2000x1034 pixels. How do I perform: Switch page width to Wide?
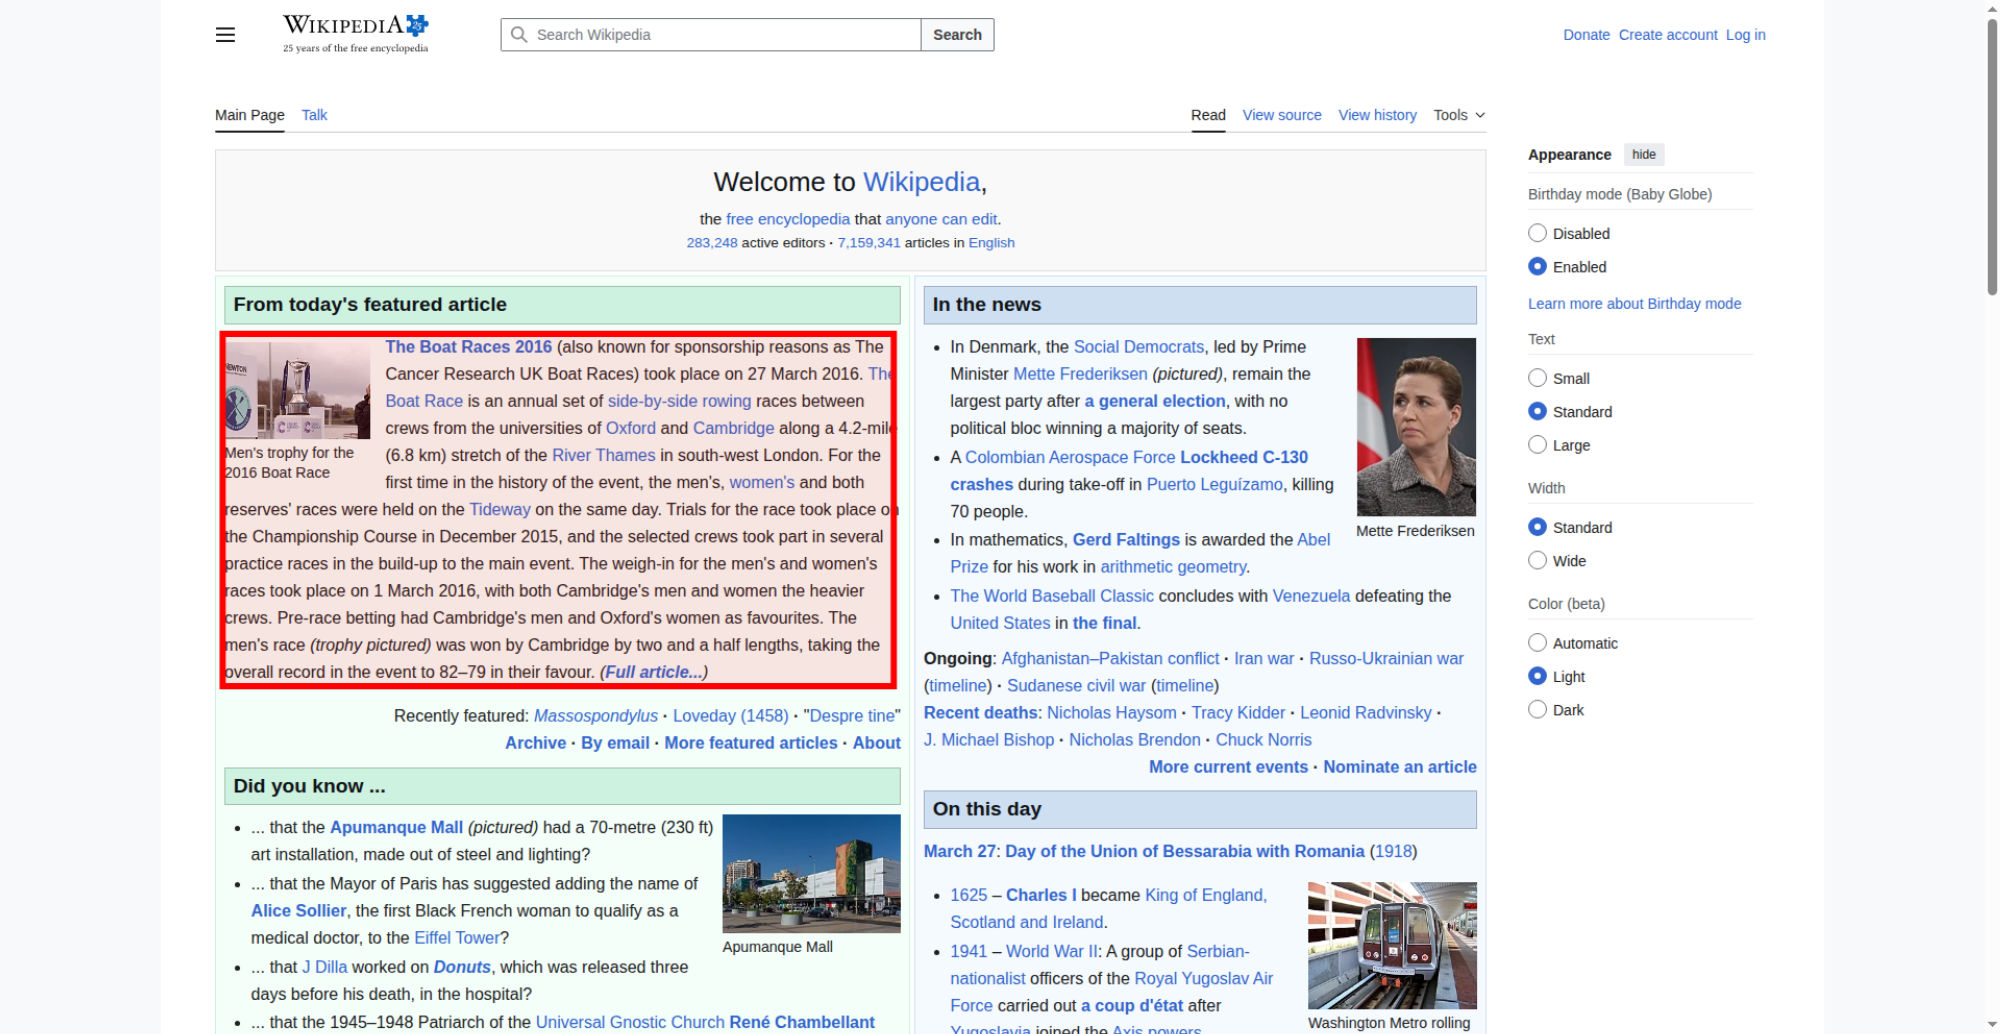1537,561
